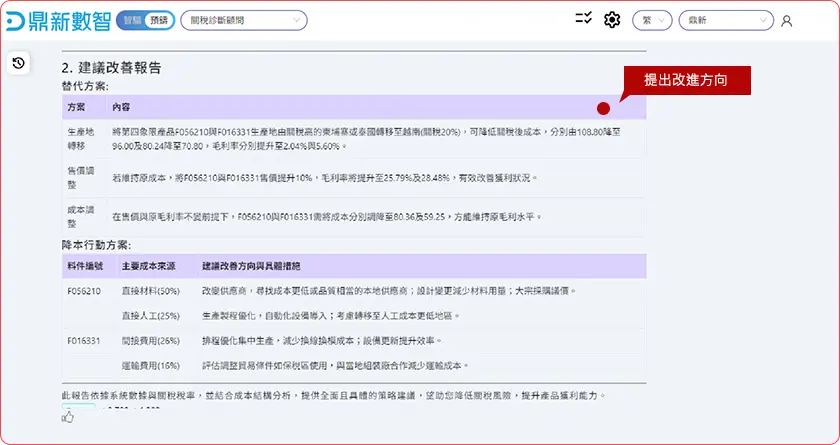Open the user profile icon

coord(786,21)
